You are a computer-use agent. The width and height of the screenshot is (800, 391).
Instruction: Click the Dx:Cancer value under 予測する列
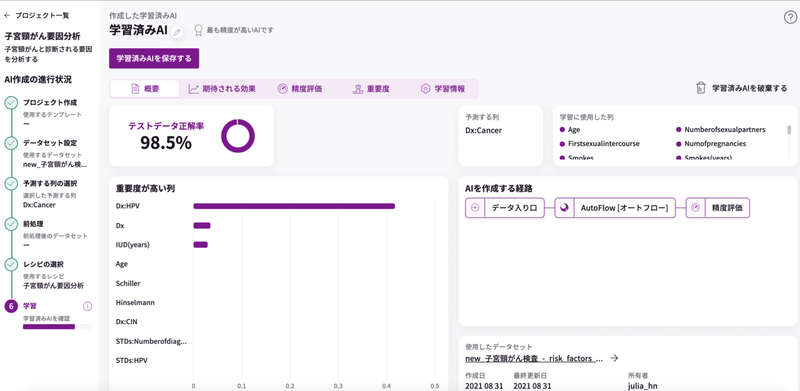point(483,130)
